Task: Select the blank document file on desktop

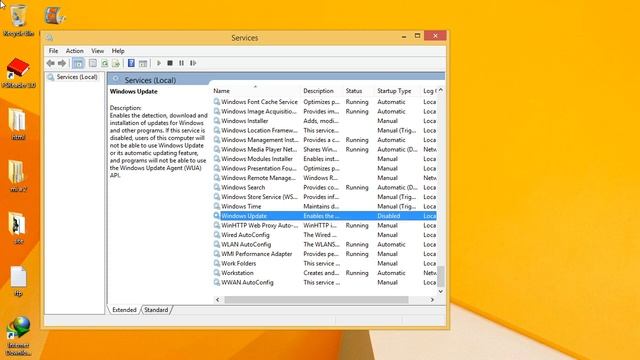Action: (18, 281)
